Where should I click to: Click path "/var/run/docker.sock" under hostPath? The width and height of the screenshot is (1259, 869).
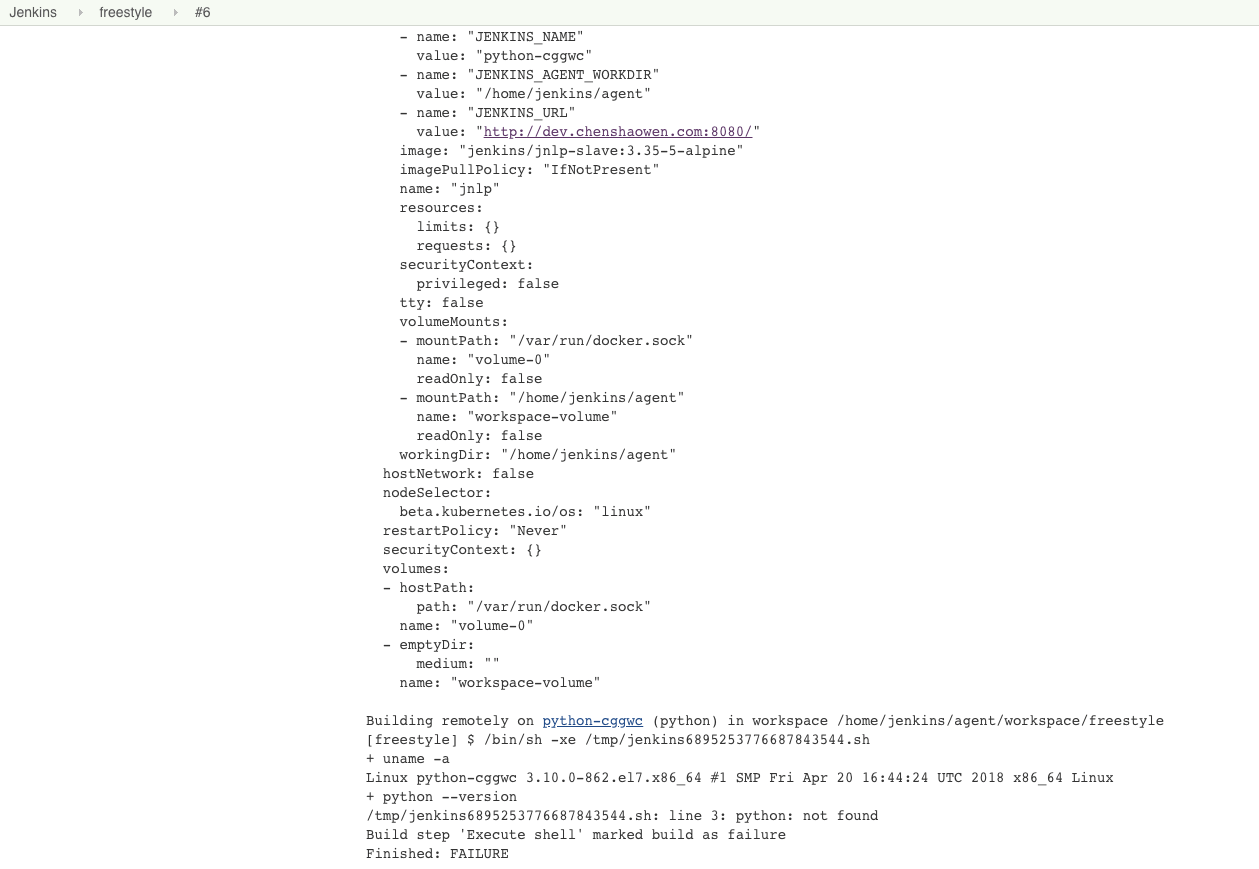coord(533,606)
